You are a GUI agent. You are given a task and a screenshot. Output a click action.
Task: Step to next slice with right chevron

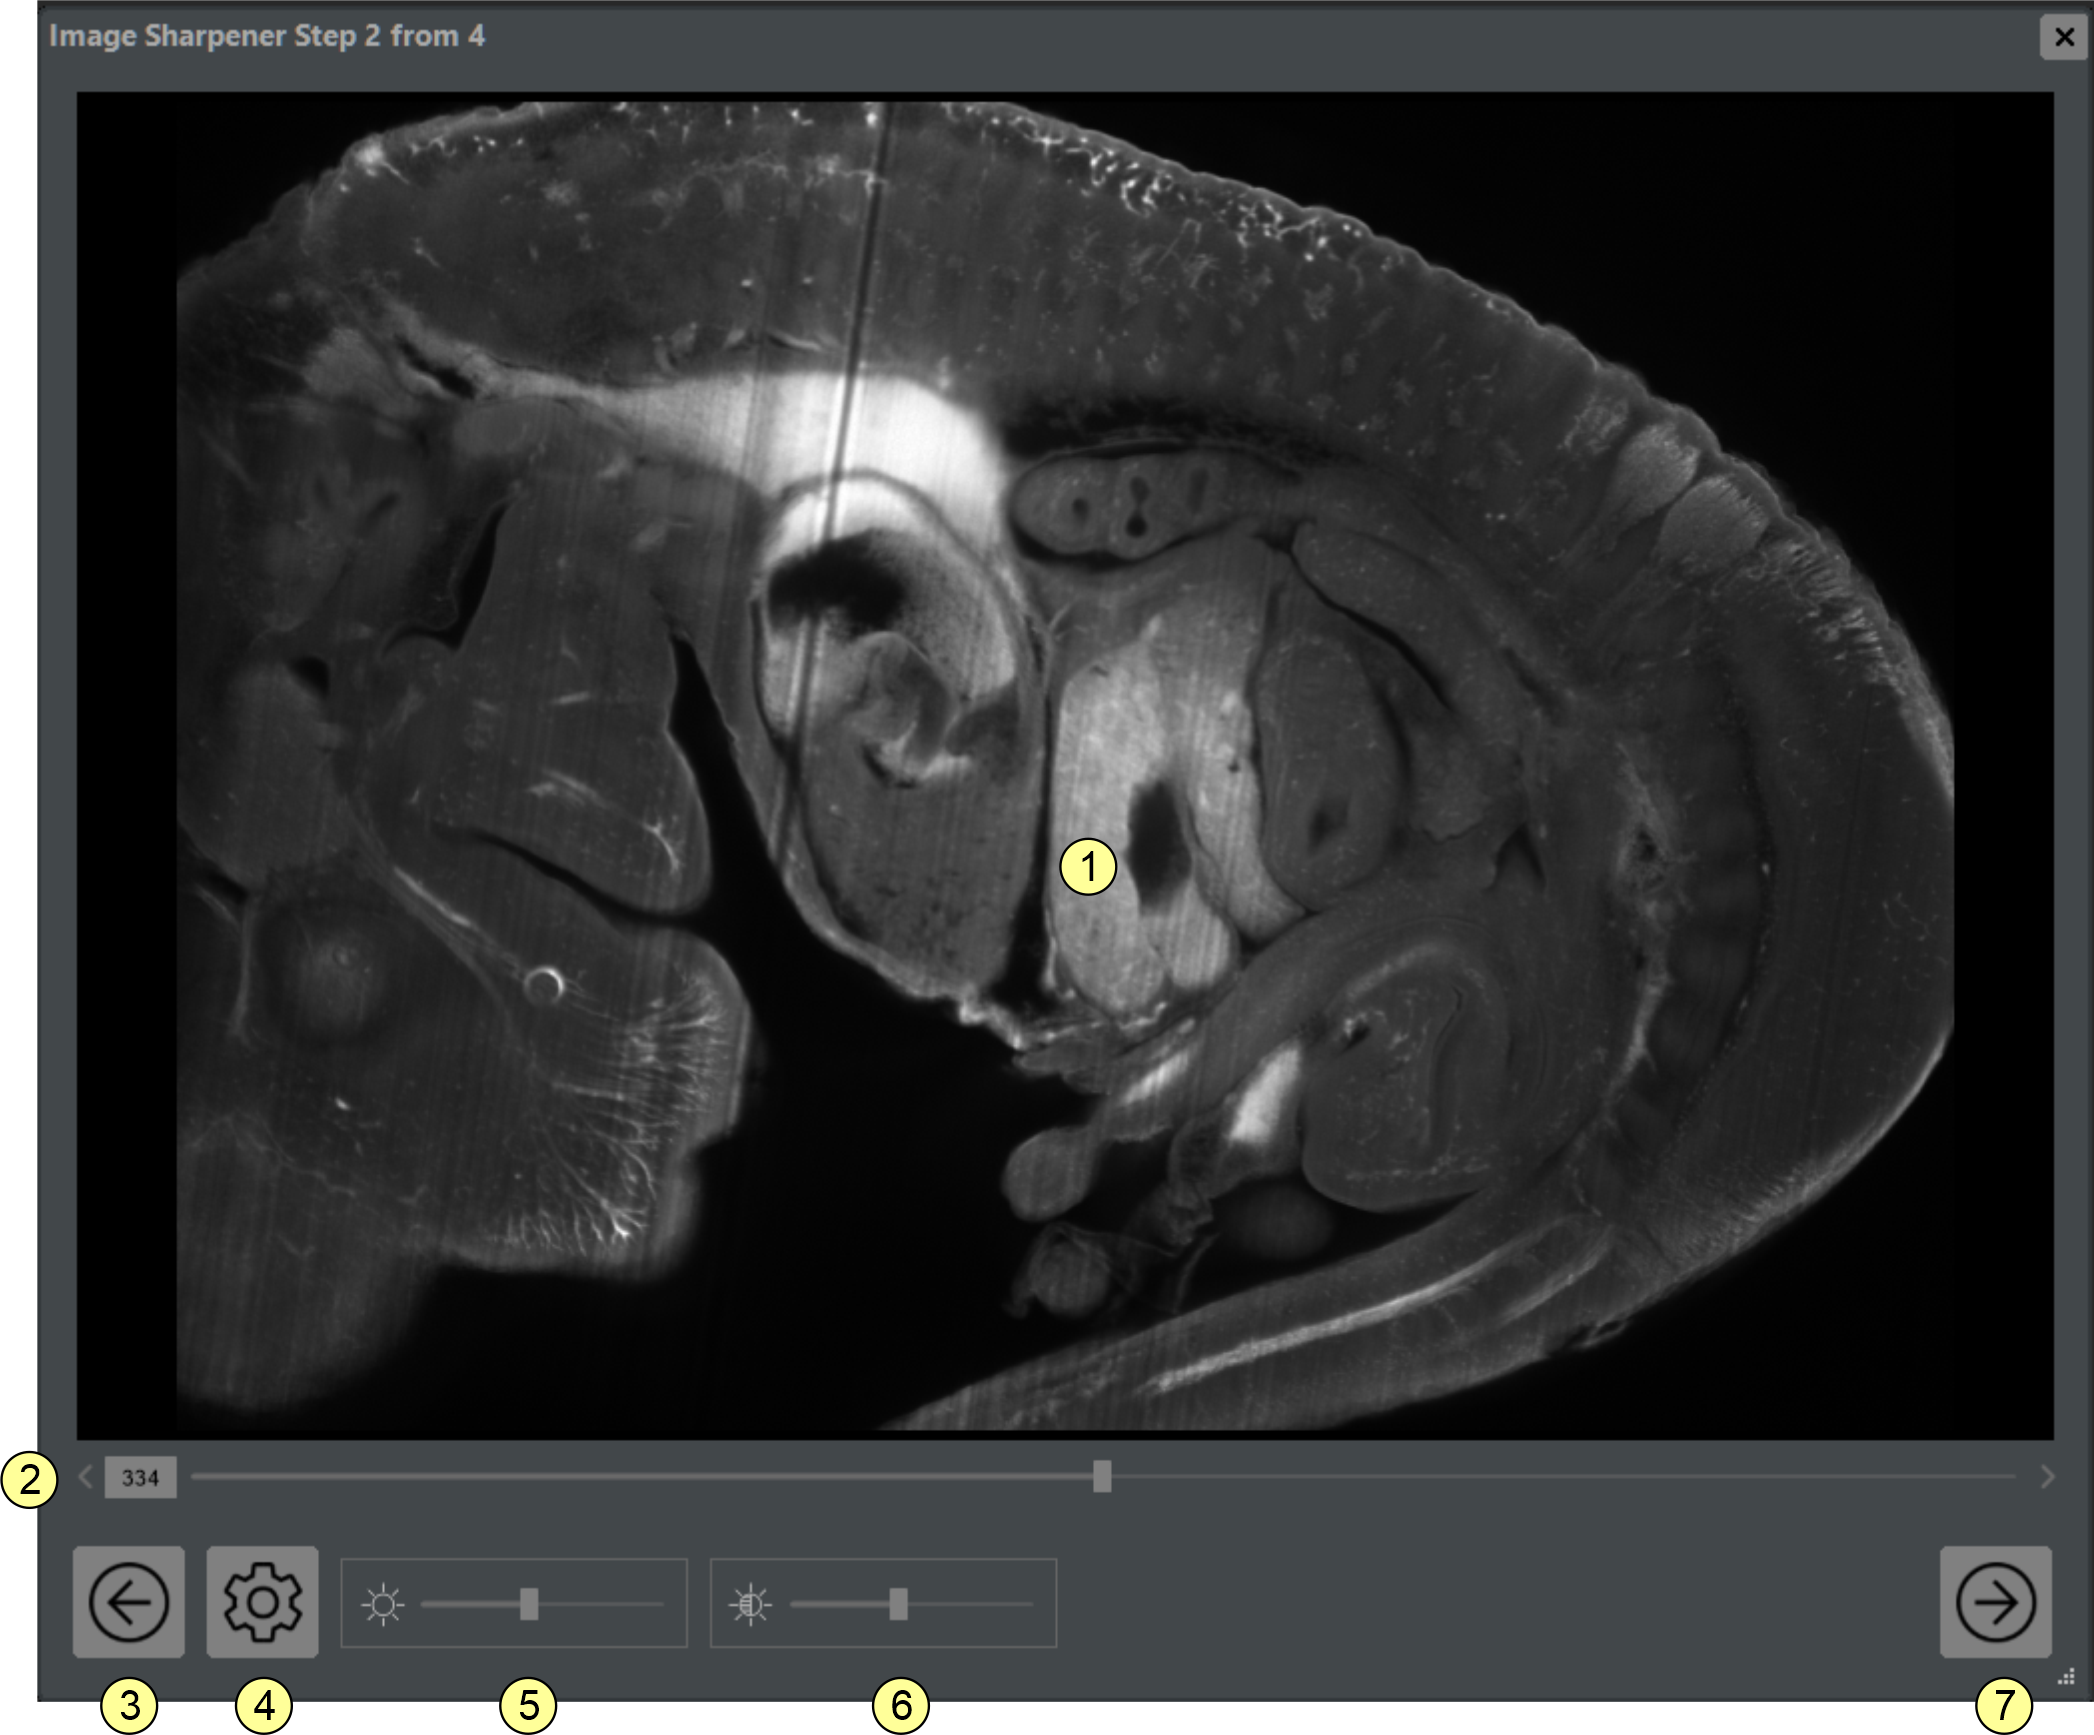[x=2047, y=1476]
